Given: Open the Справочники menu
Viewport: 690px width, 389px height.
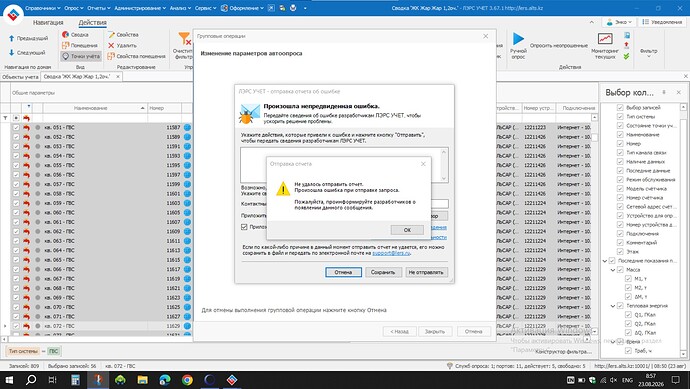Looking at the screenshot, I should tap(43, 8).
